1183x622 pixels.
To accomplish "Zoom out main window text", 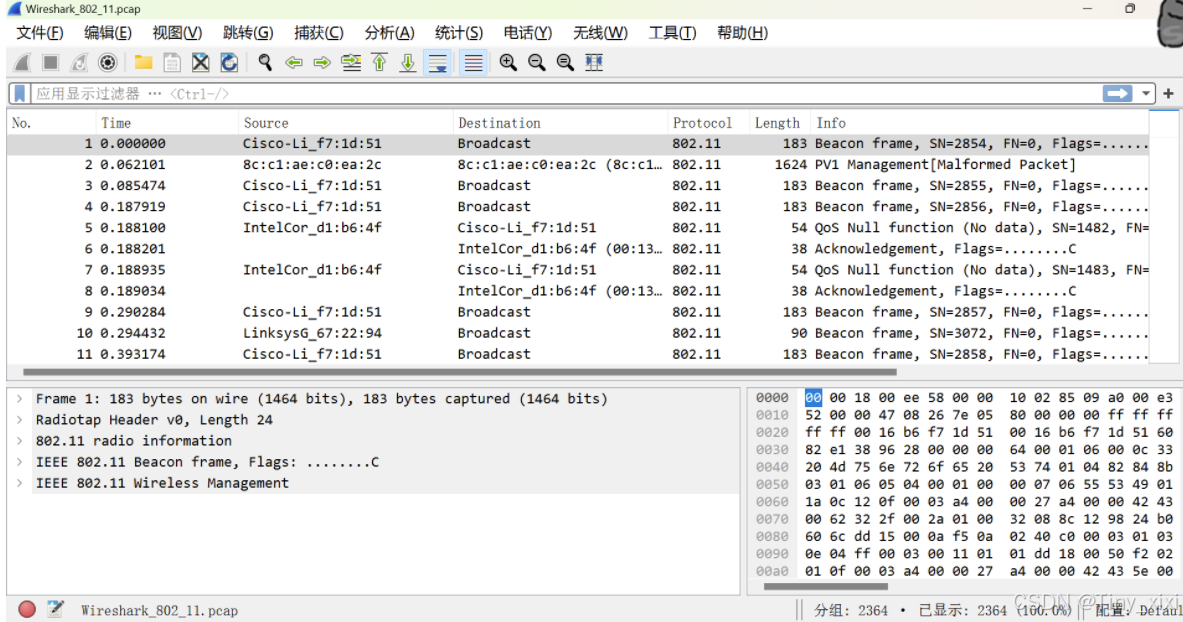I will (x=536, y=63).
